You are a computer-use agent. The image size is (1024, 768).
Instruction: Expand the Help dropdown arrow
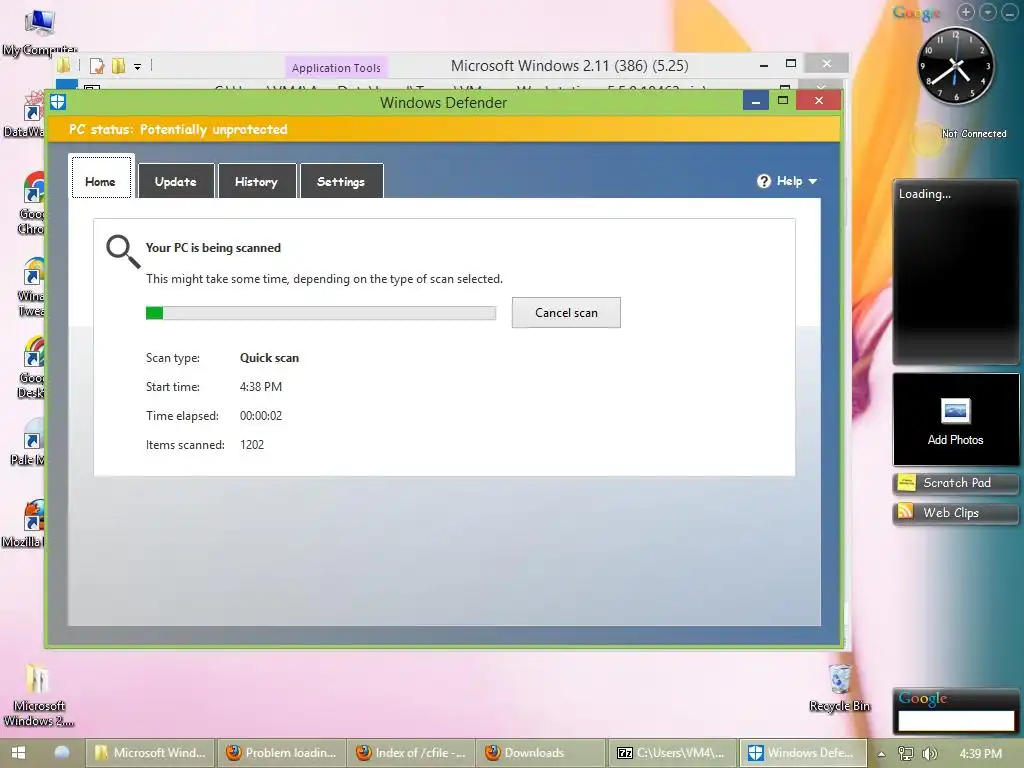(812, 182)
